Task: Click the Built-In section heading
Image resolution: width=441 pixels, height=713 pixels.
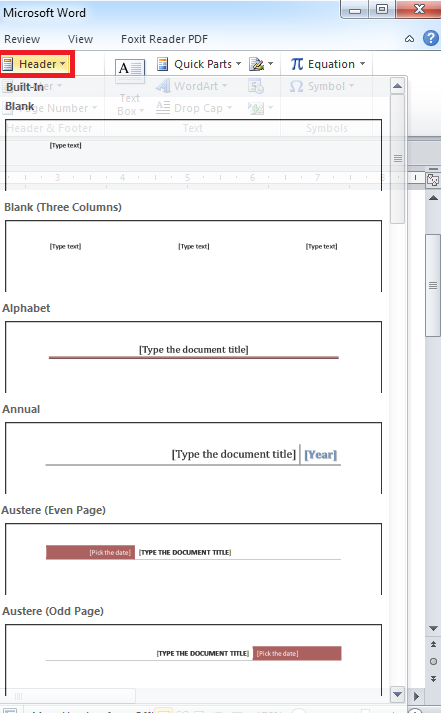Action: (x=25, y=87)
